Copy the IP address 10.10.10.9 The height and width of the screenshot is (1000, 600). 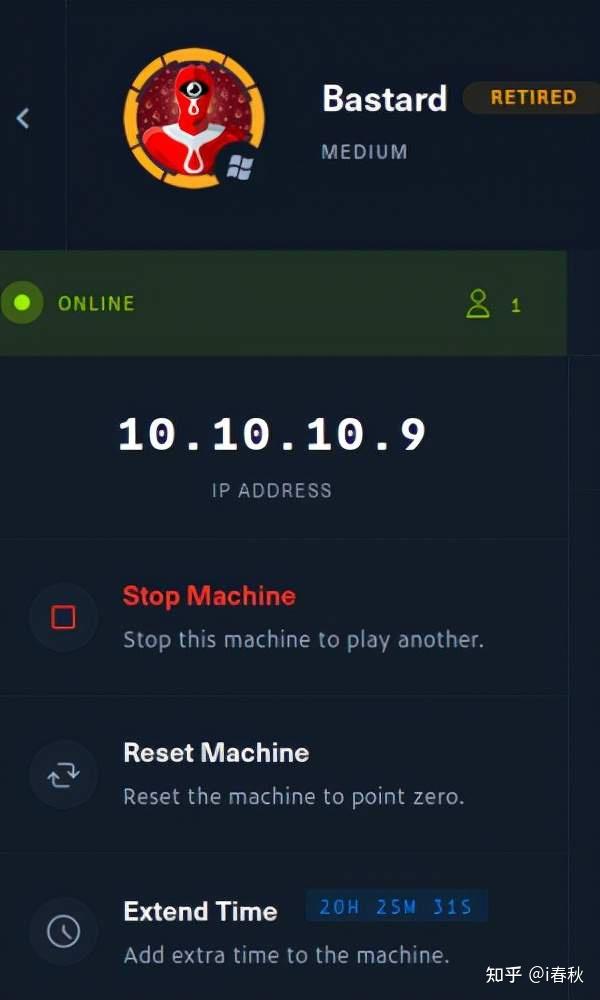272,435
